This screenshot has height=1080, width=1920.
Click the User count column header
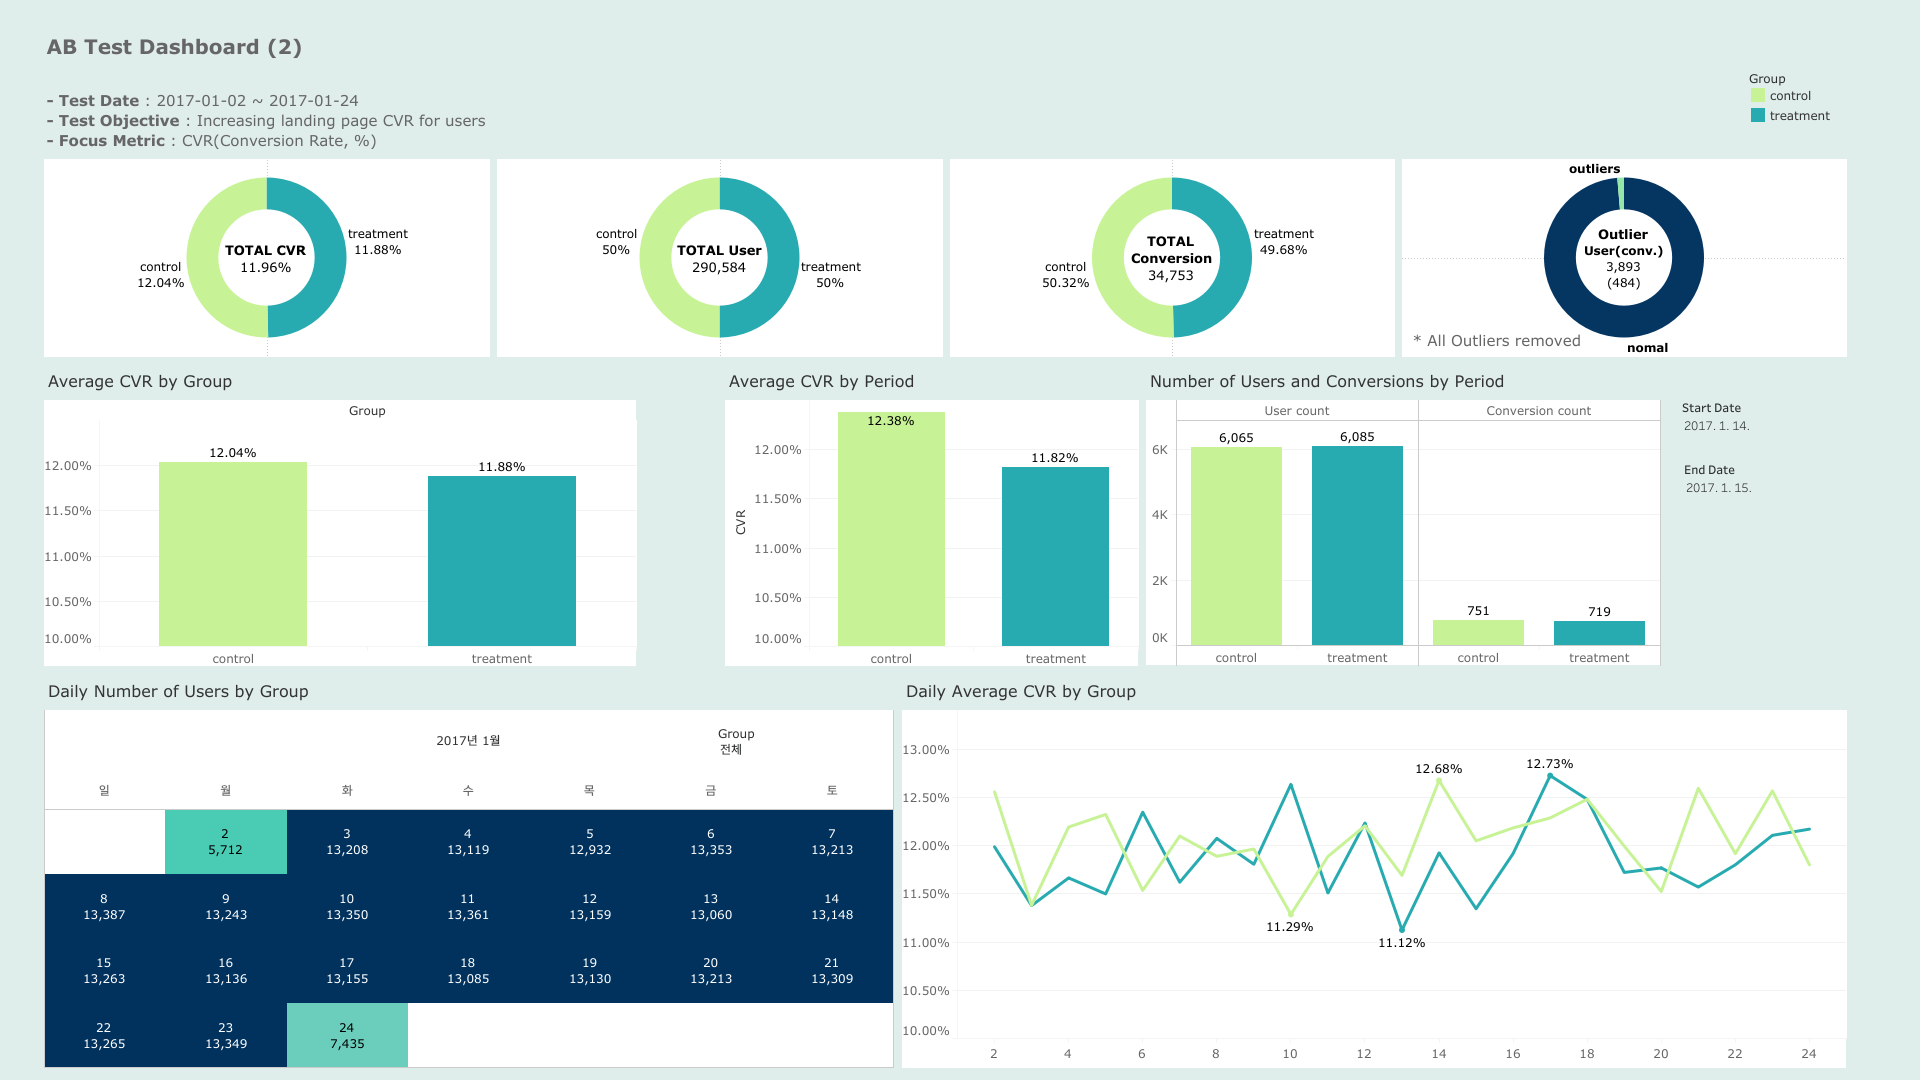[x=1297, y=411]
